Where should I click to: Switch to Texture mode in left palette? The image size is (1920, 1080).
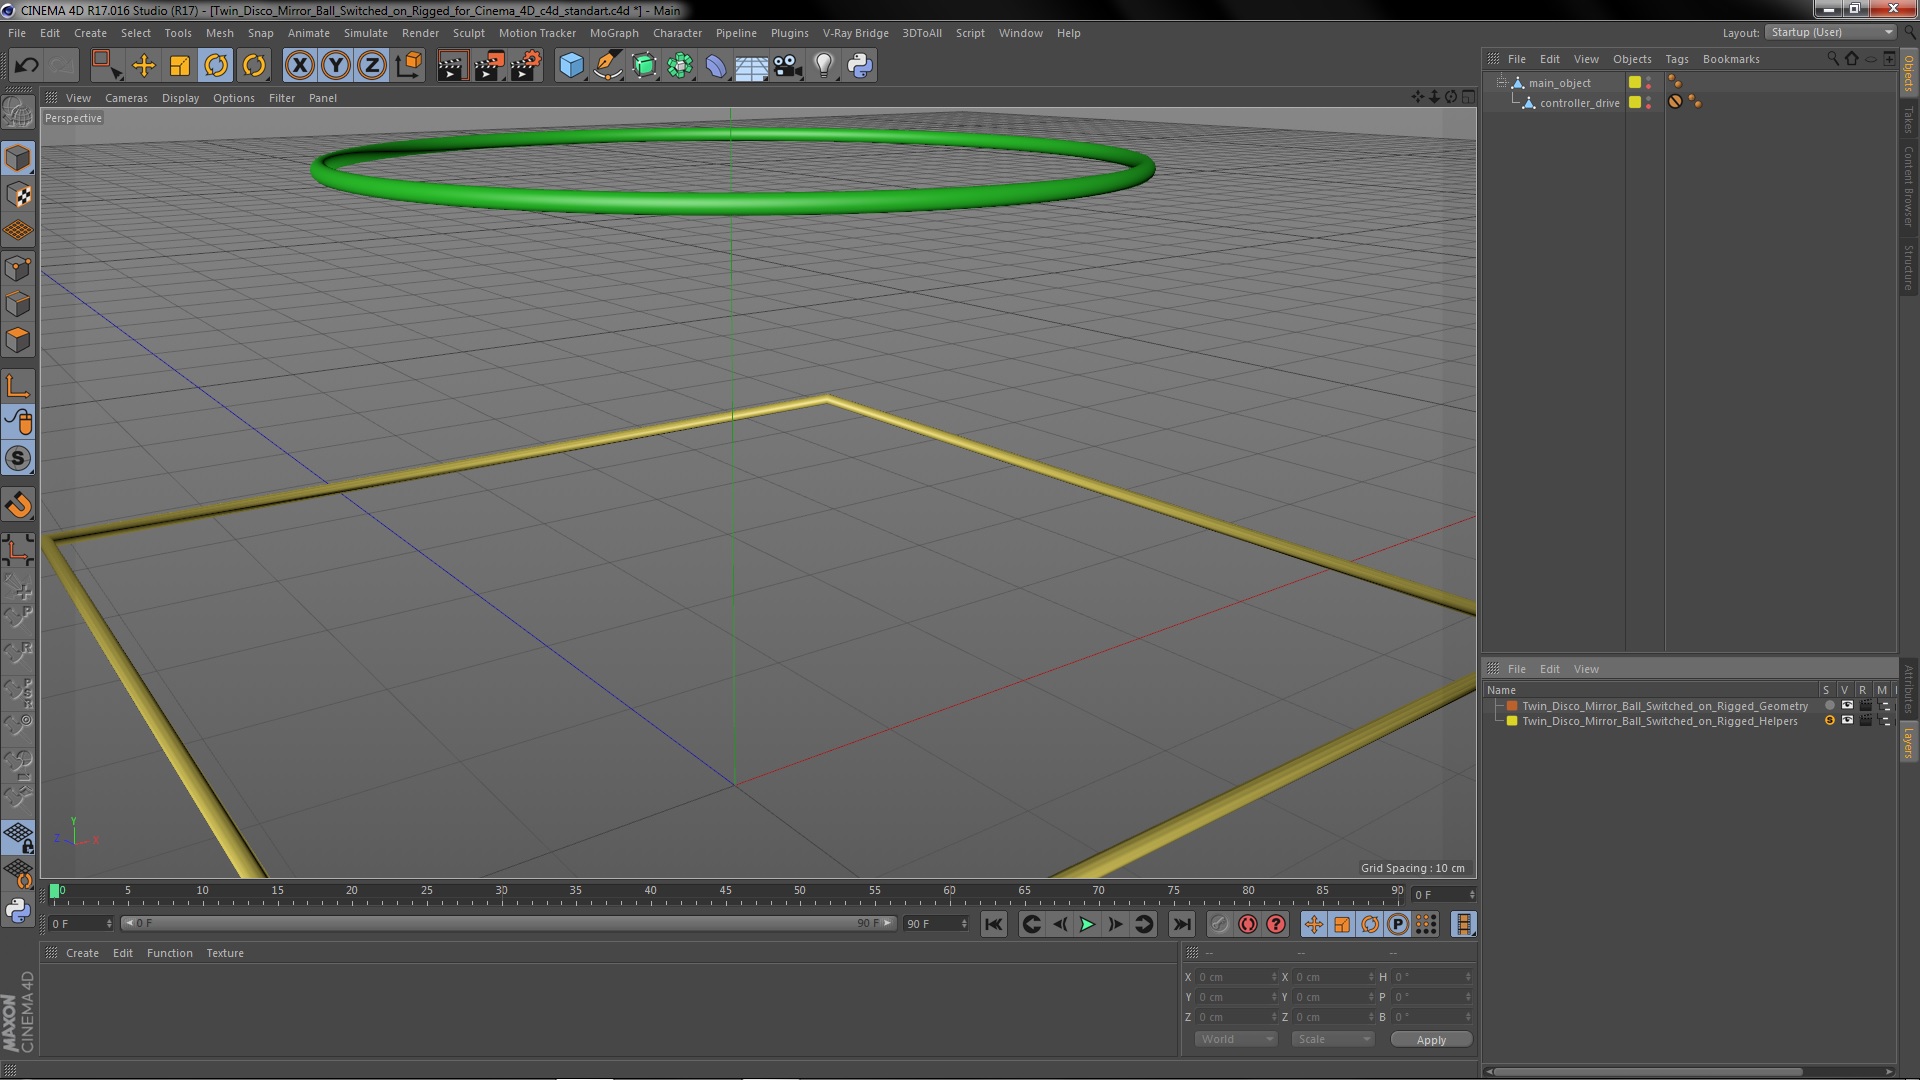click(x=18, y=195)
